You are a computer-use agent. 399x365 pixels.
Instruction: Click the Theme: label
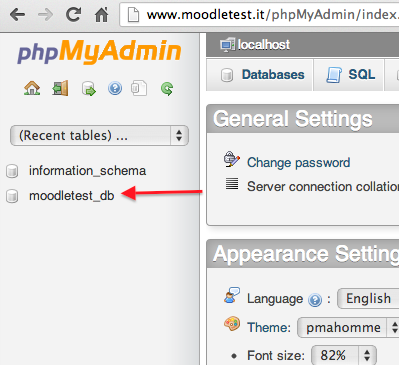click(x=269, y=327)
